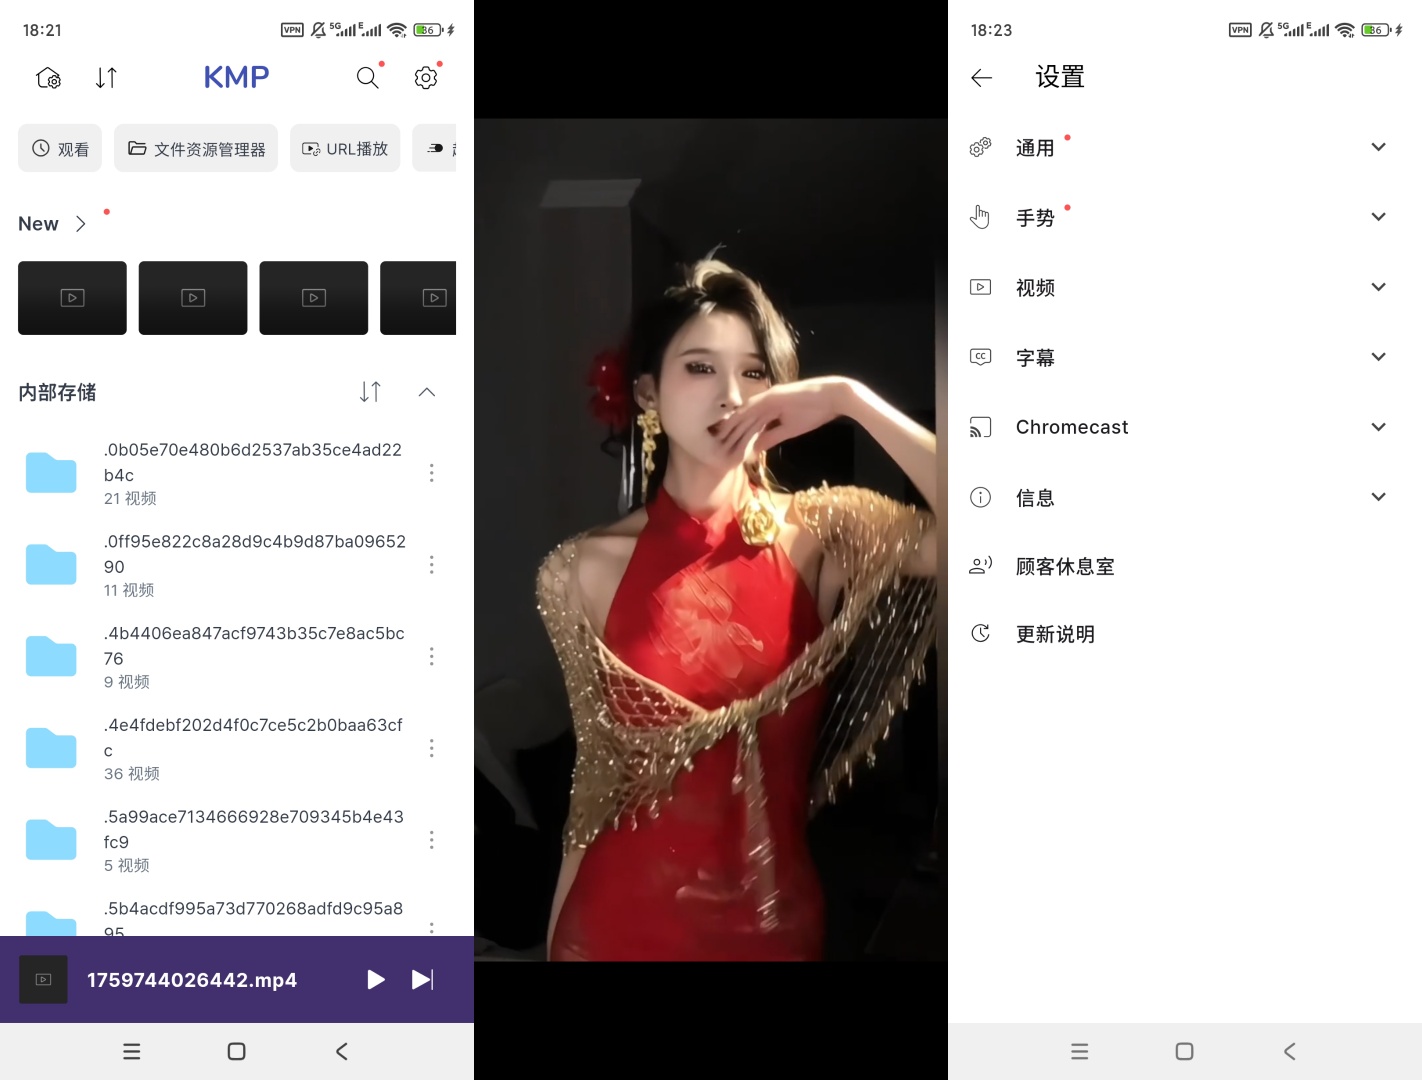Skip to next video in mini player
This screenshot has width=1422, height=1080.
pos(423,980)
